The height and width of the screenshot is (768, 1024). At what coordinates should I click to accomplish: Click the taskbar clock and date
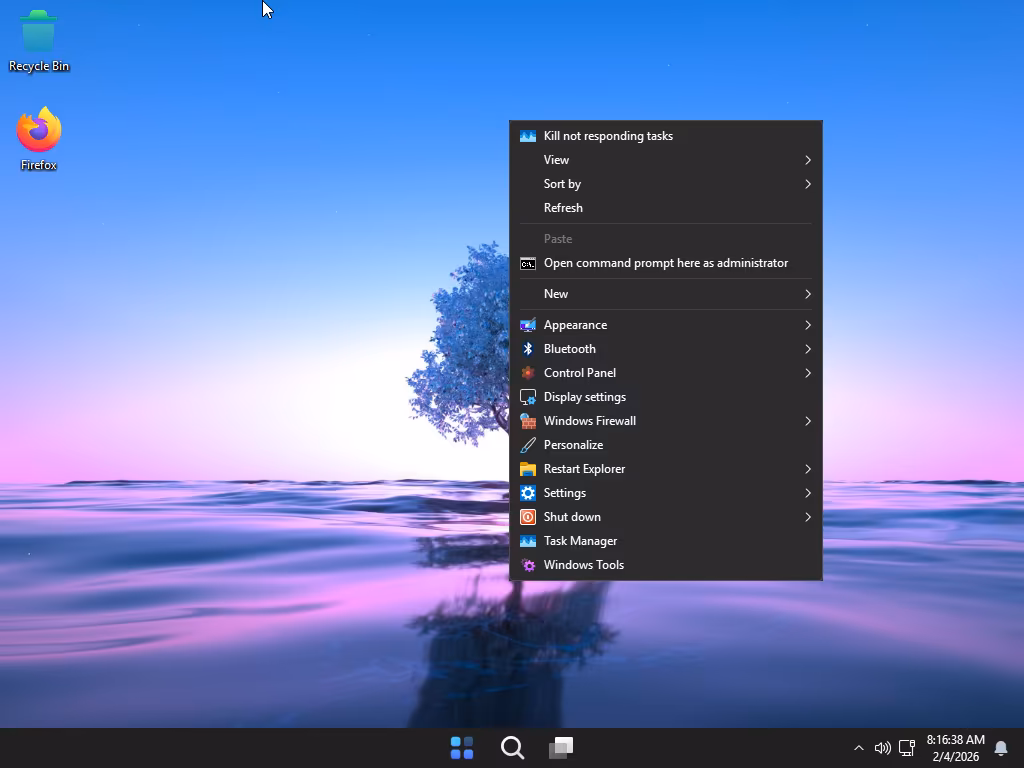point(955,748)
